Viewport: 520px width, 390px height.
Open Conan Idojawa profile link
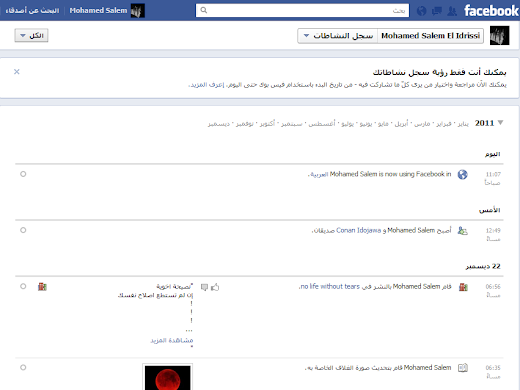(359, 230)
